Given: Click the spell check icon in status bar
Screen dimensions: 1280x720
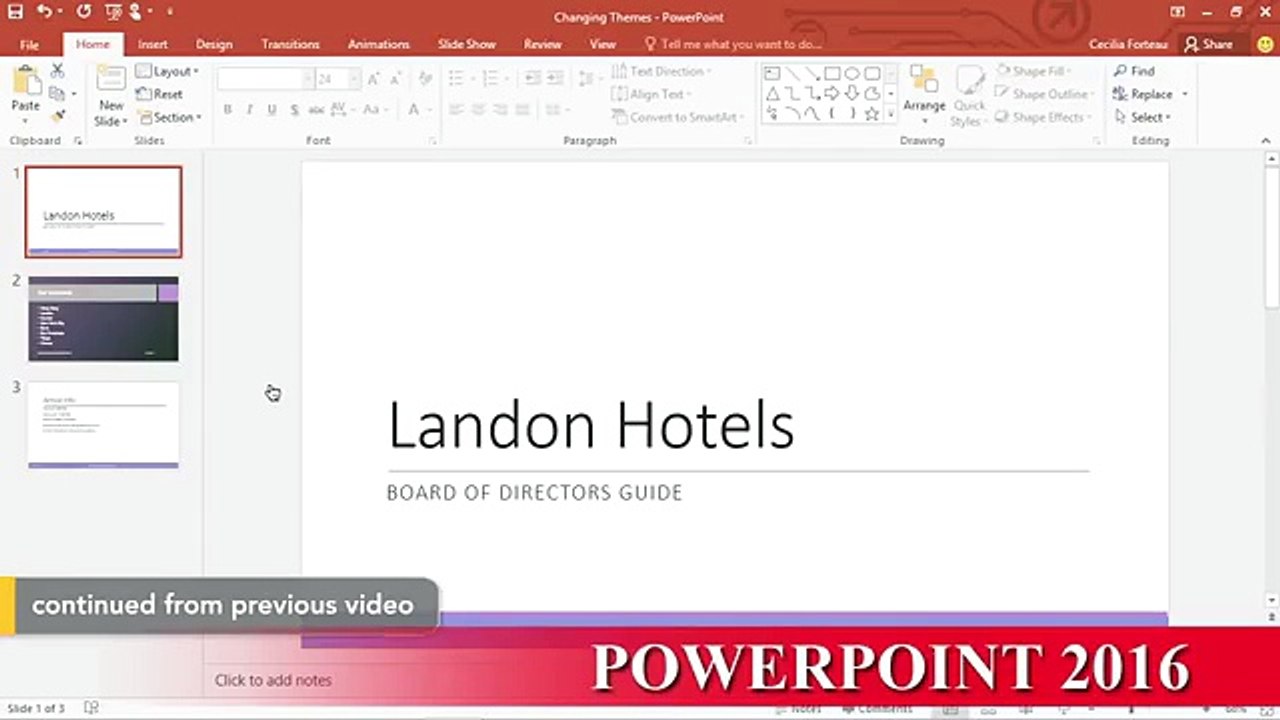Looking at the screenshot, I should [x=91, y=708].
